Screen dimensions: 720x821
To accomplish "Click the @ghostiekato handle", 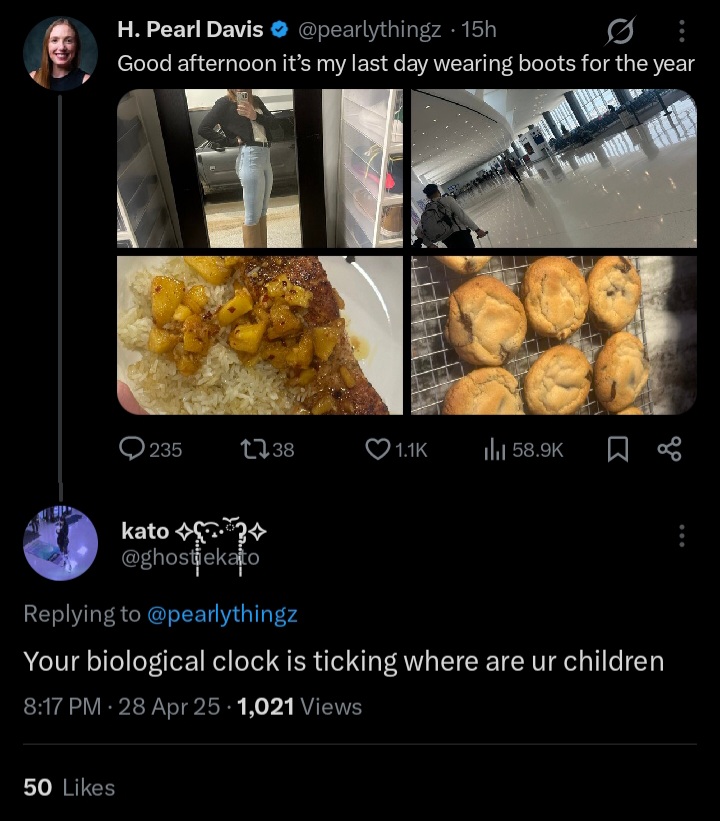I will (x=190, y=558).
